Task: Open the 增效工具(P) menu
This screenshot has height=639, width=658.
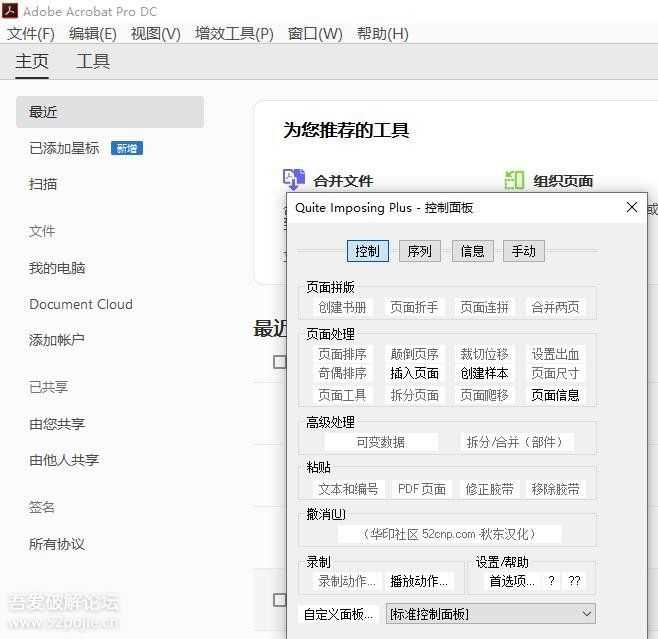Action: 234,34
